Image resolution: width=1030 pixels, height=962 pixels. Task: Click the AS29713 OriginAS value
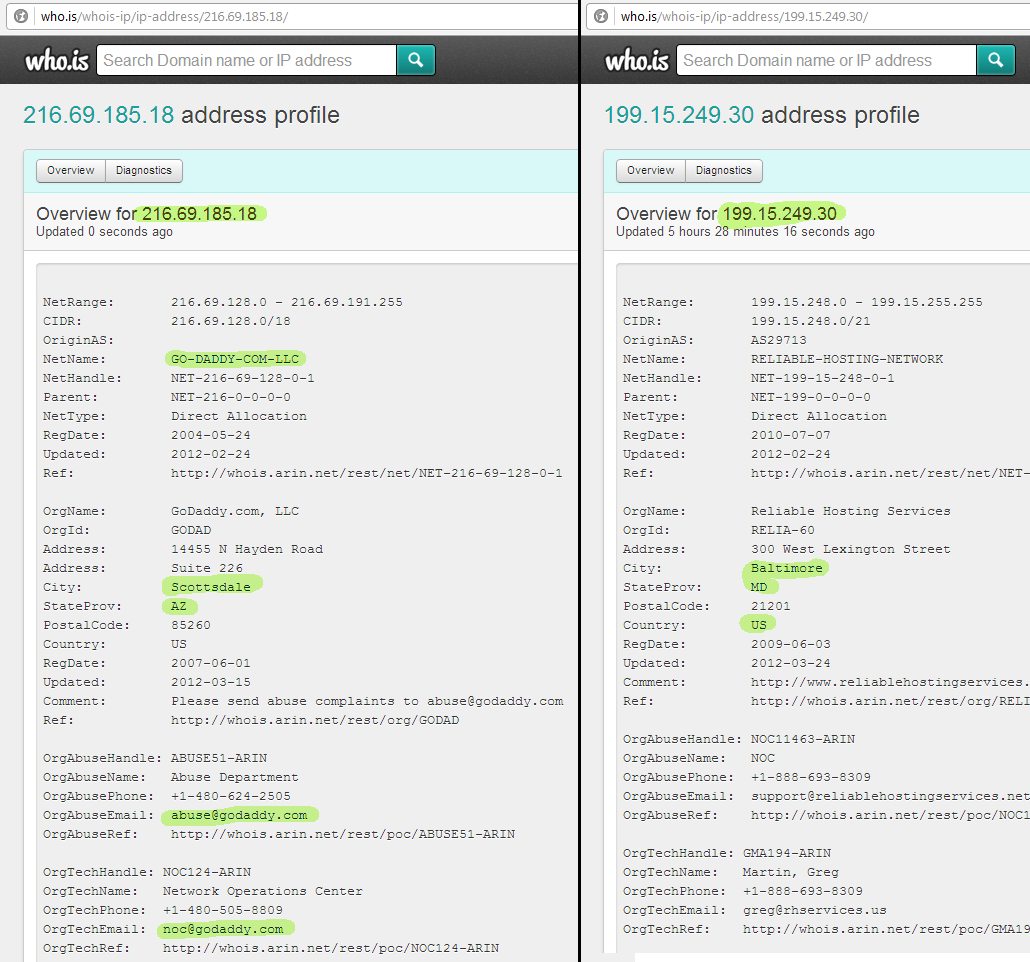(x=778, y=340)
